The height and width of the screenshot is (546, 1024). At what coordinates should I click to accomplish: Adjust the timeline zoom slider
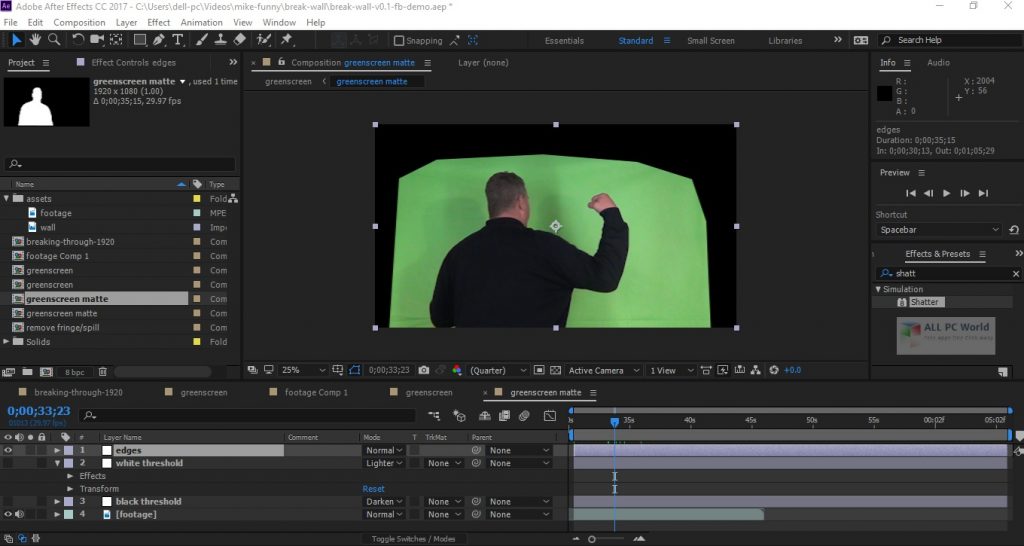coord(593,539)
